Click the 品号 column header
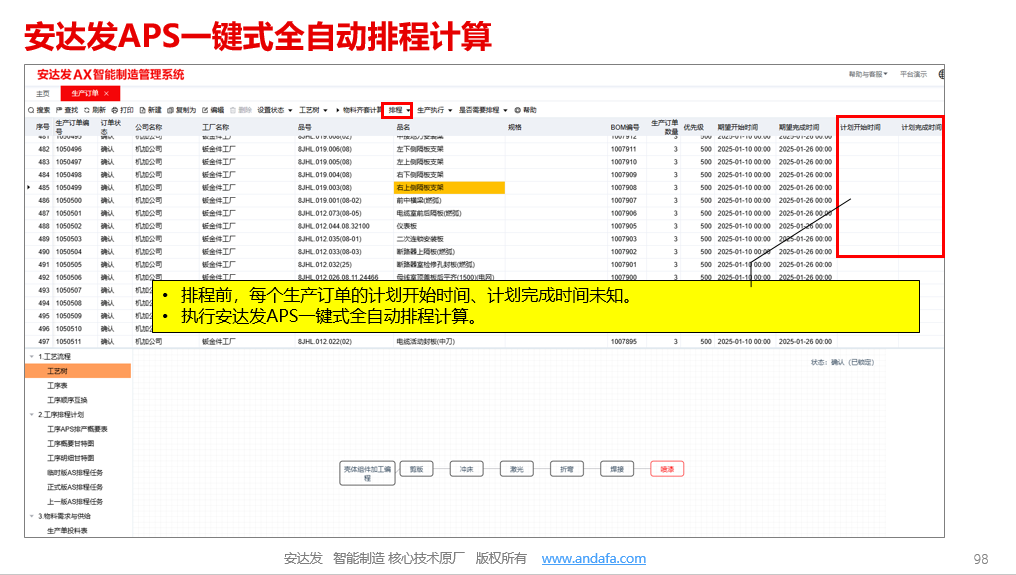 [305, 128]
